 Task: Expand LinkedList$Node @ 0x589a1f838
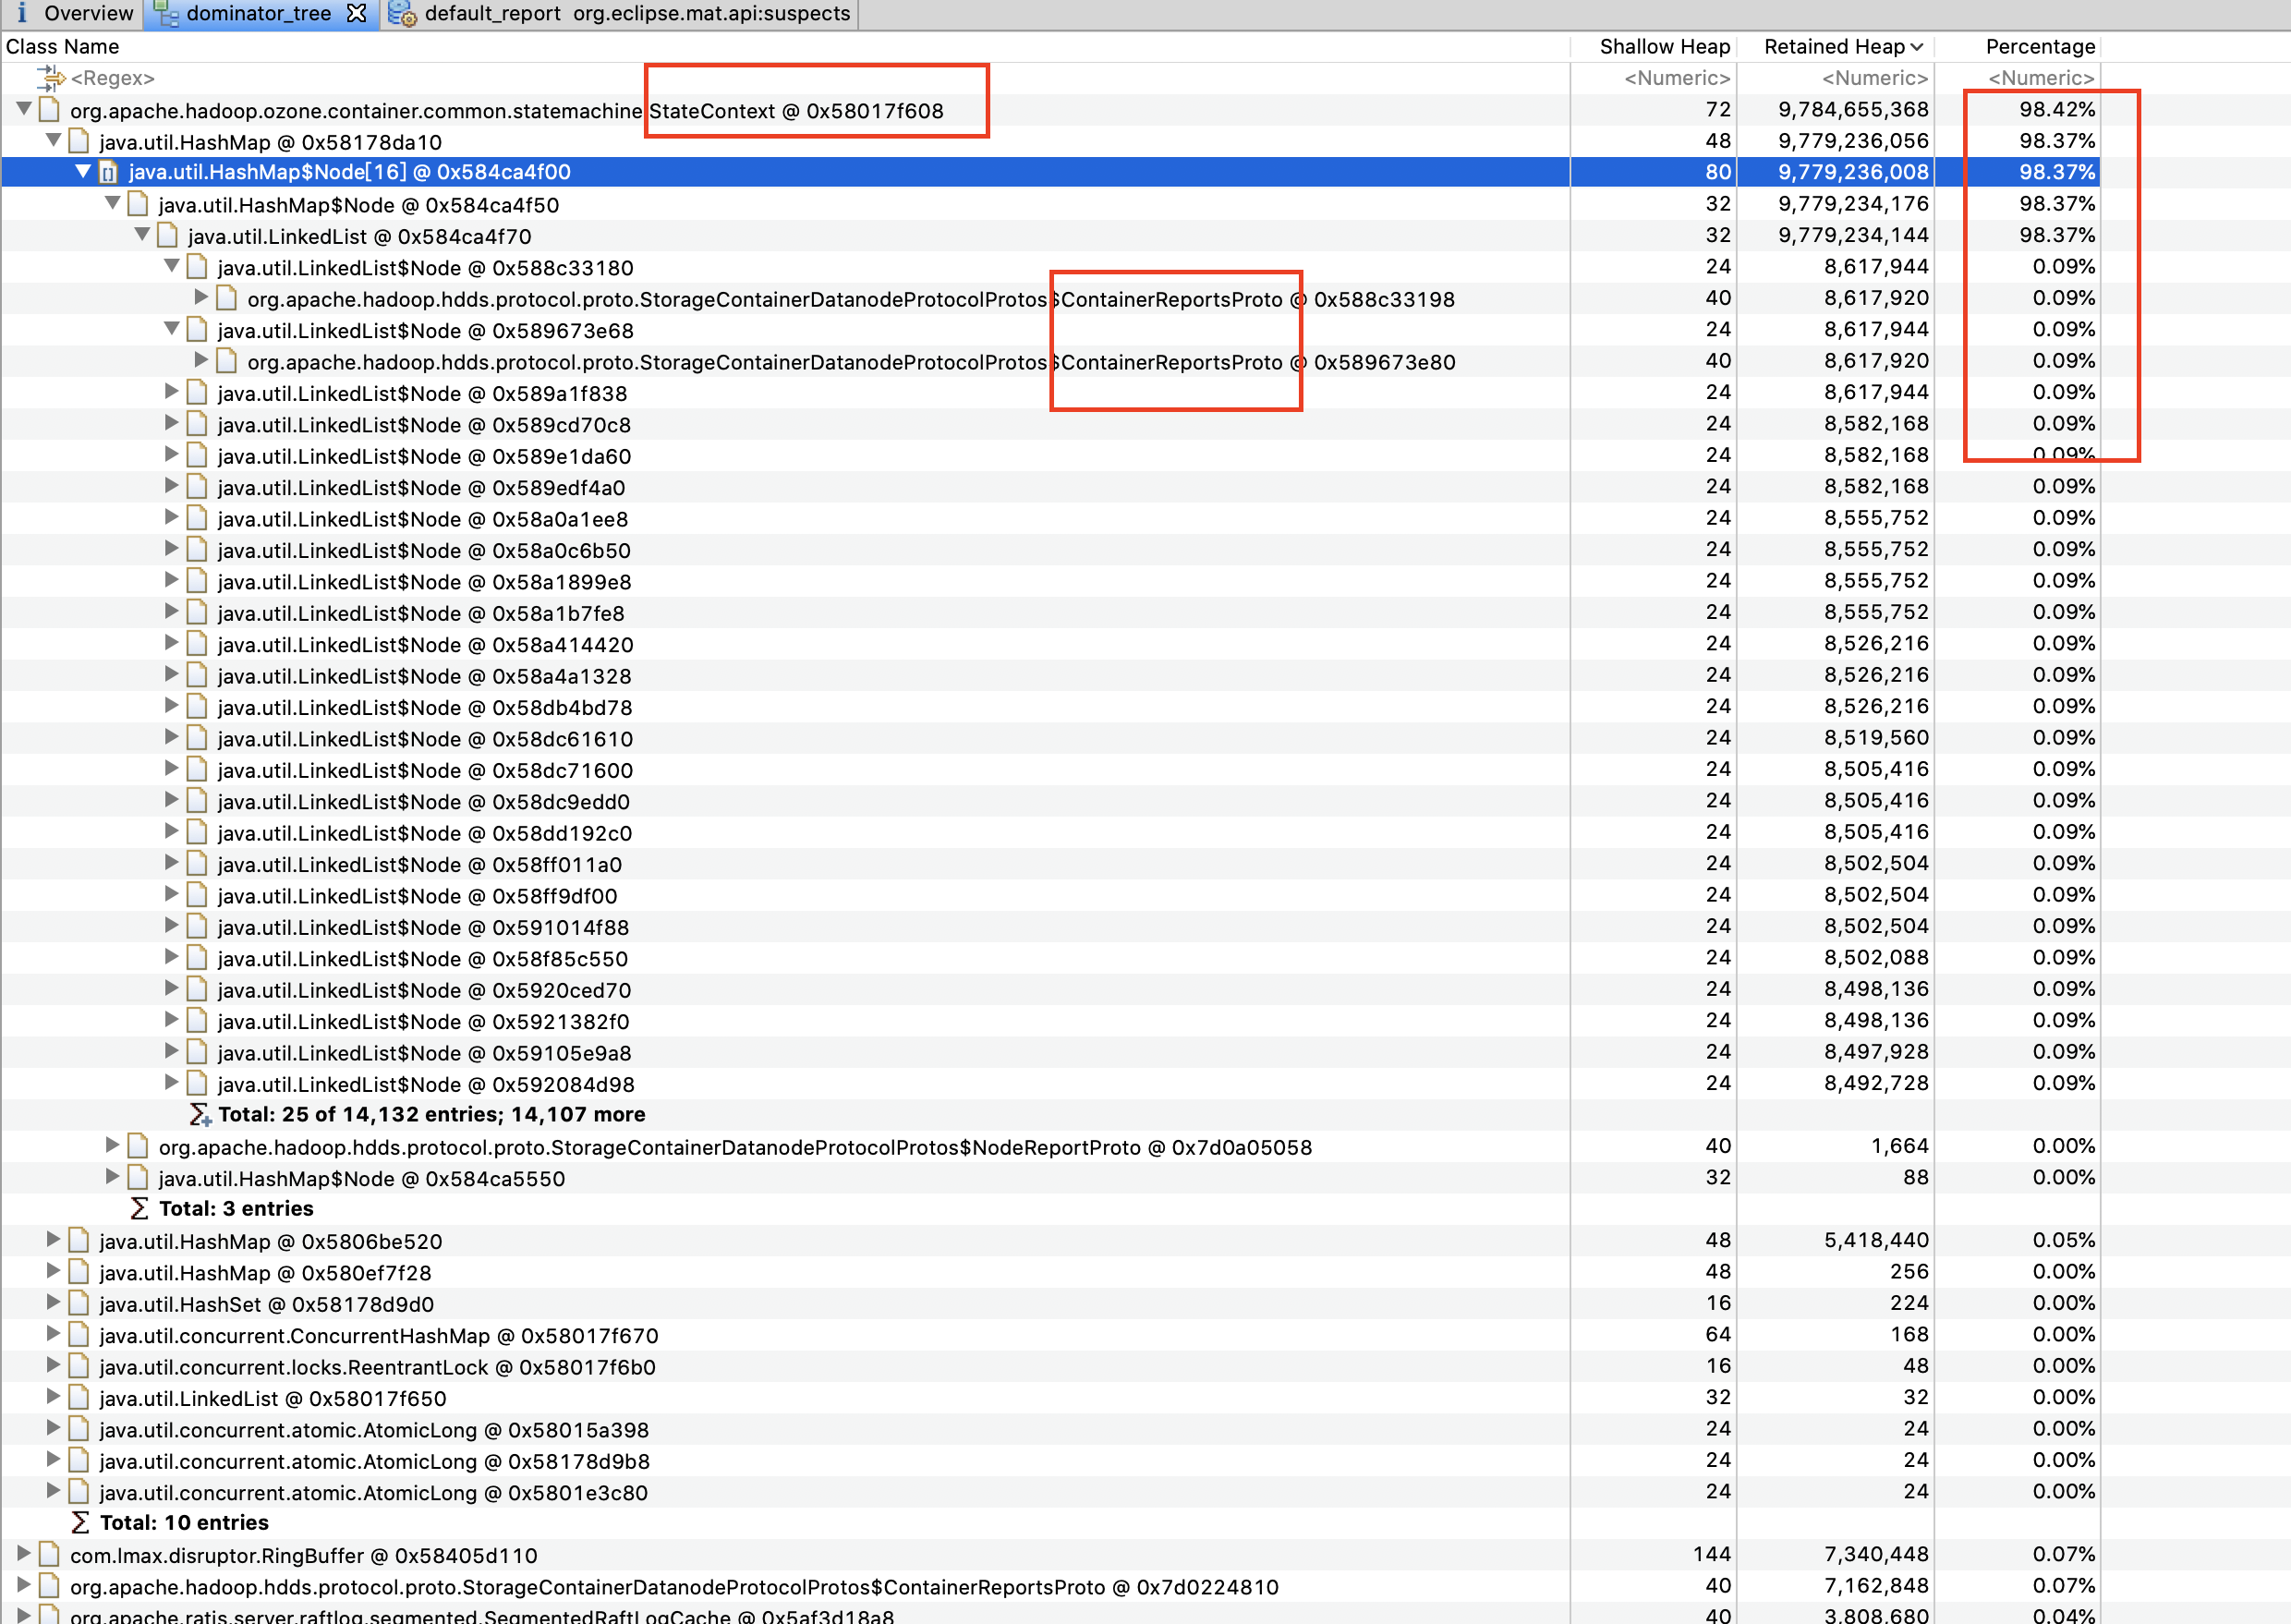171,392
